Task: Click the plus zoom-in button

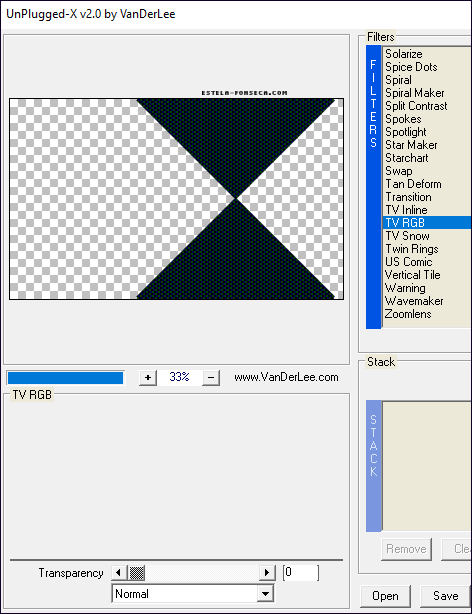Action: coord(148,377)
